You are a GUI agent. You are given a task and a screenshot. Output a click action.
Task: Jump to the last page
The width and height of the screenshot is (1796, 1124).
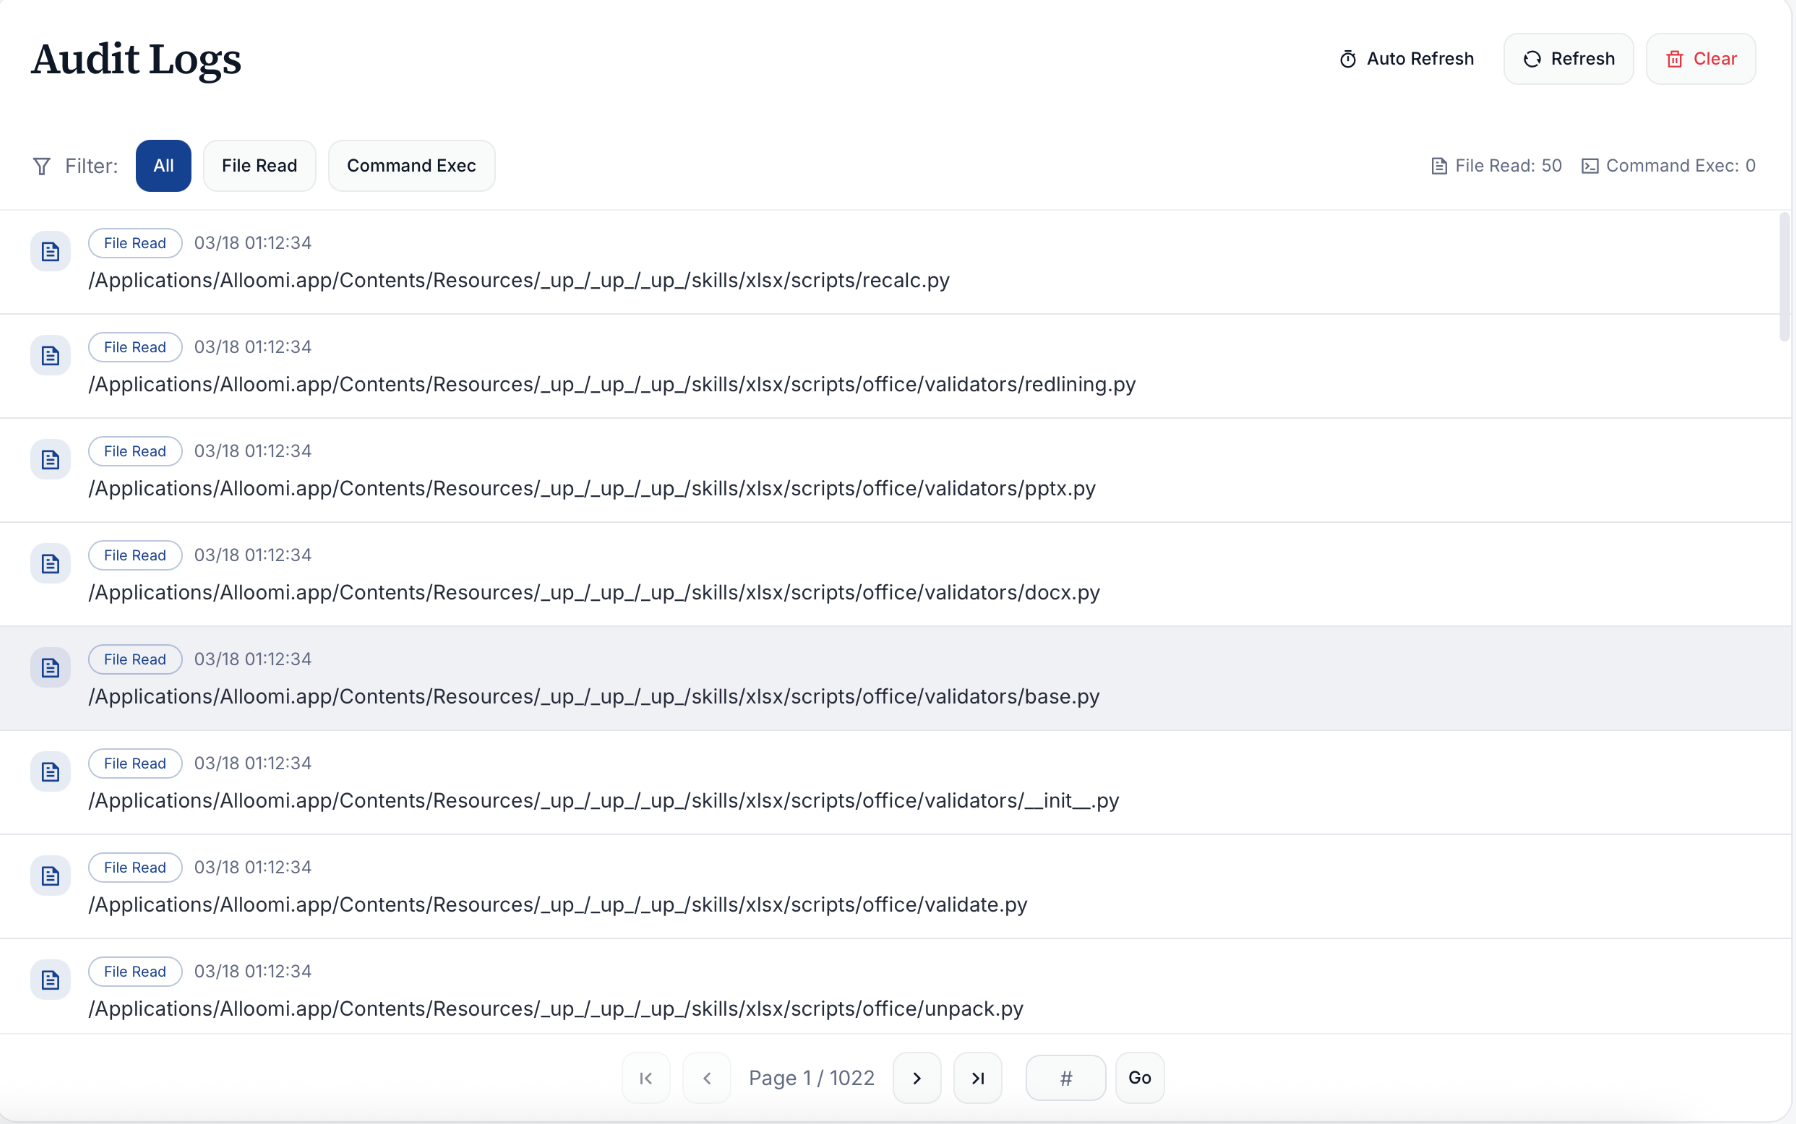(x=977, y=1078)
